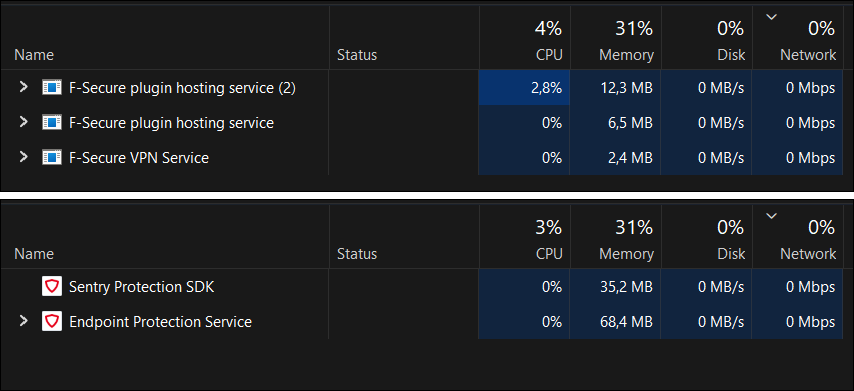
Task: Select the Sentry Protection SDK process name
Action: pos(142,287)
